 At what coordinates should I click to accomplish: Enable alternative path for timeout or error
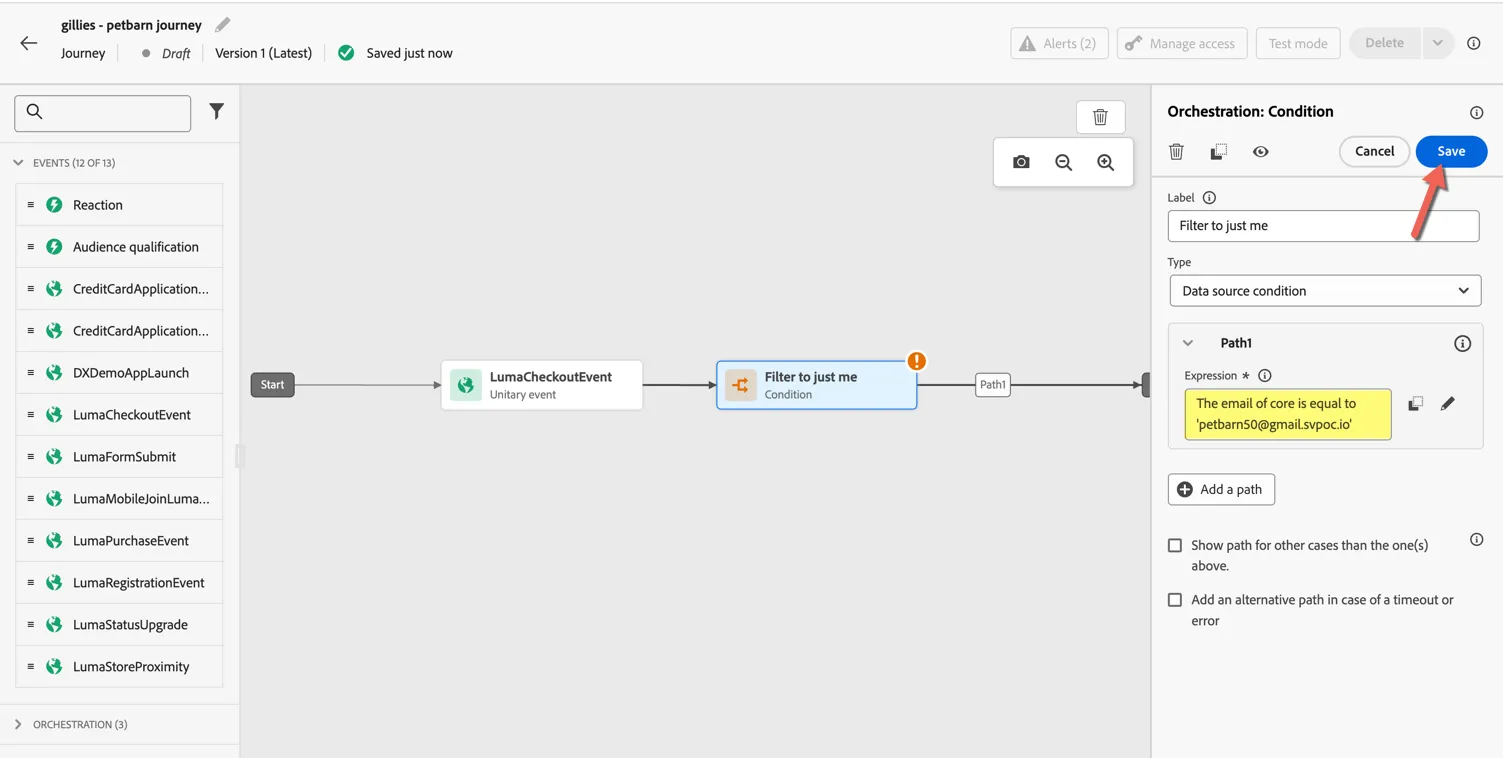click(1175, 600)
